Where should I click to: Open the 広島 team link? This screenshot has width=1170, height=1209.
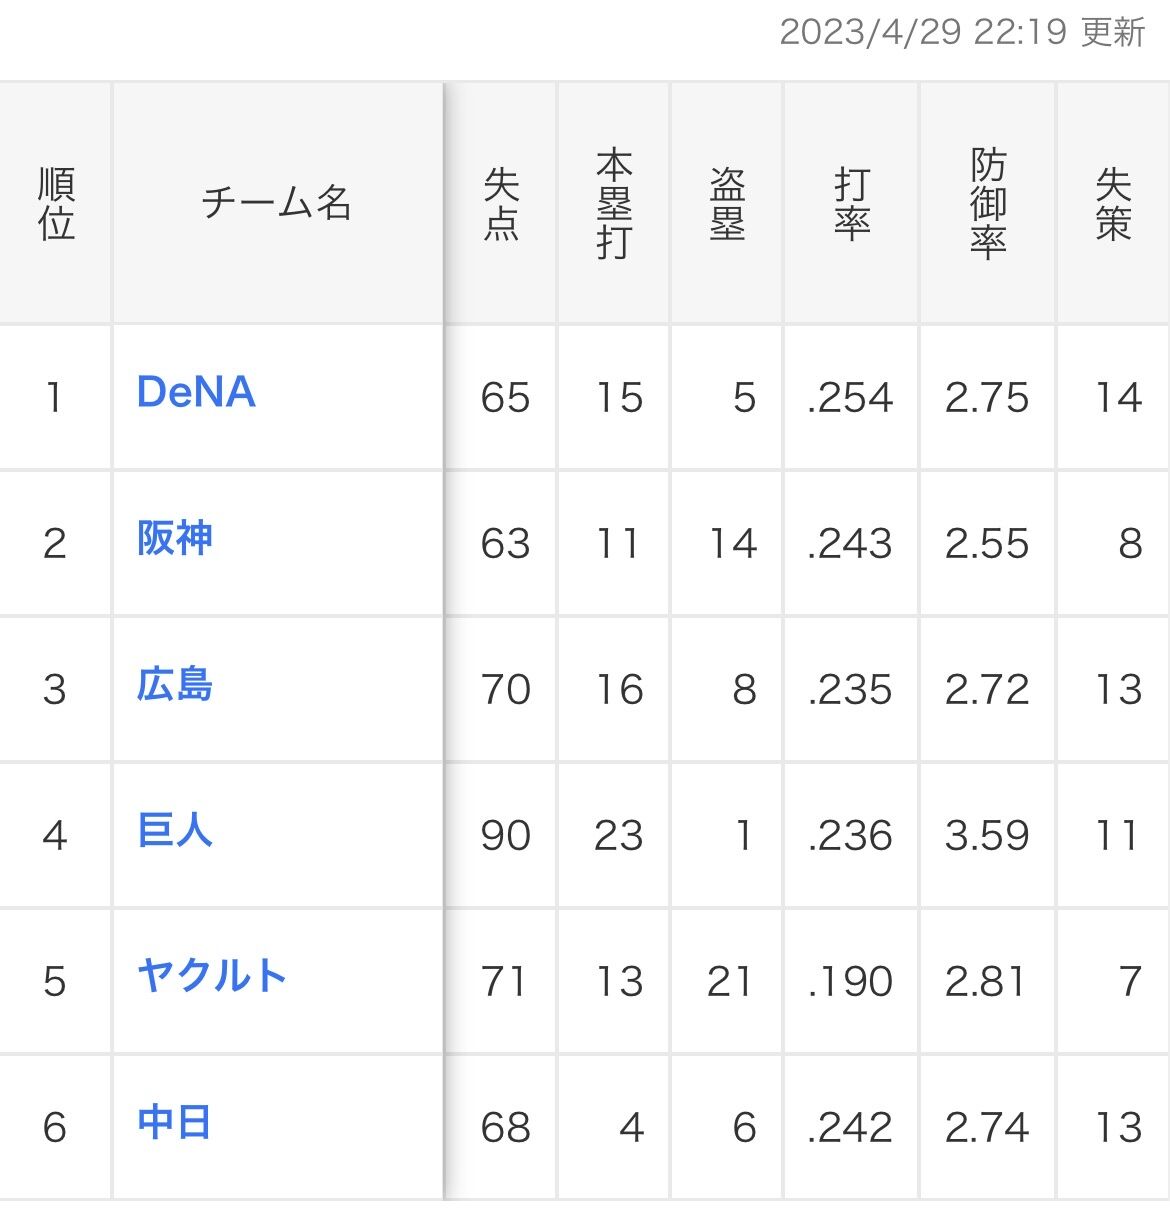(x=175, y=685)
